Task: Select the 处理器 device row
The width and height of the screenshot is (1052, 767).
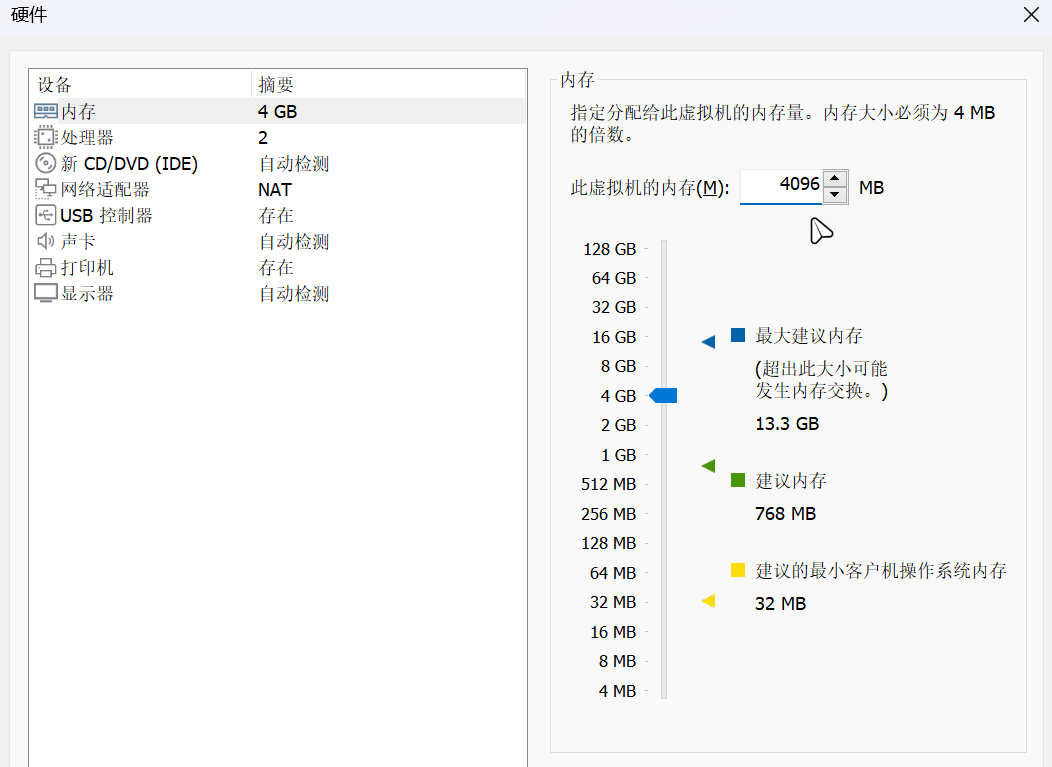Action: pyautogui.click(x=277, y=137)
